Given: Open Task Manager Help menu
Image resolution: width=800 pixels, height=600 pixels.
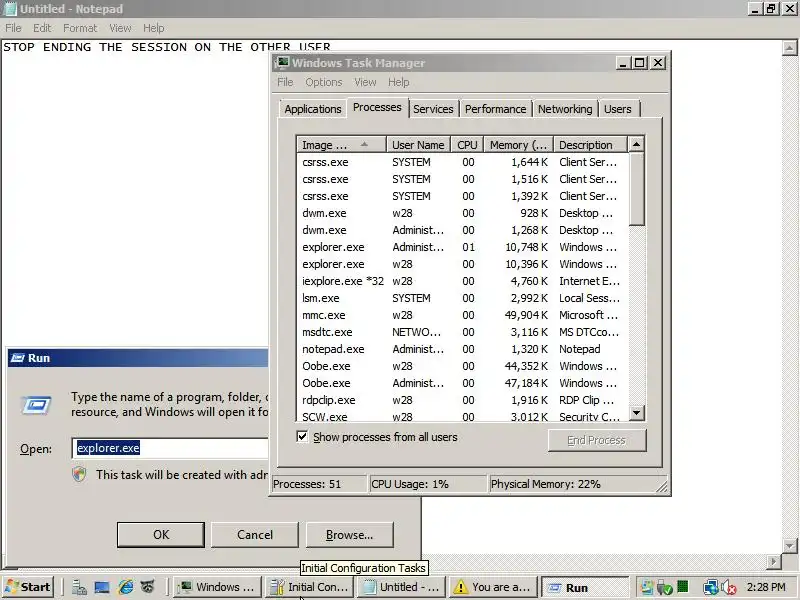Looking at the screenshot, I should pos(398,82).
